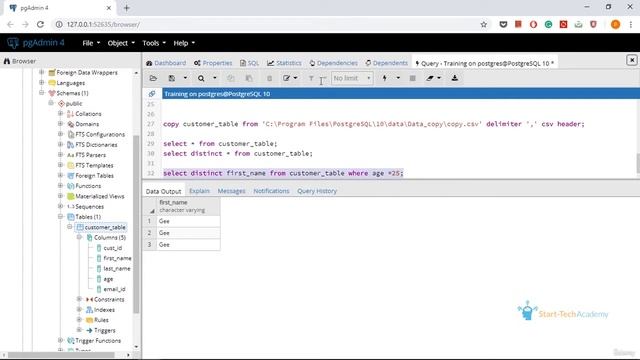640x360 pixels.
Task: Select the first_name column node
Action: coord(117,258)
